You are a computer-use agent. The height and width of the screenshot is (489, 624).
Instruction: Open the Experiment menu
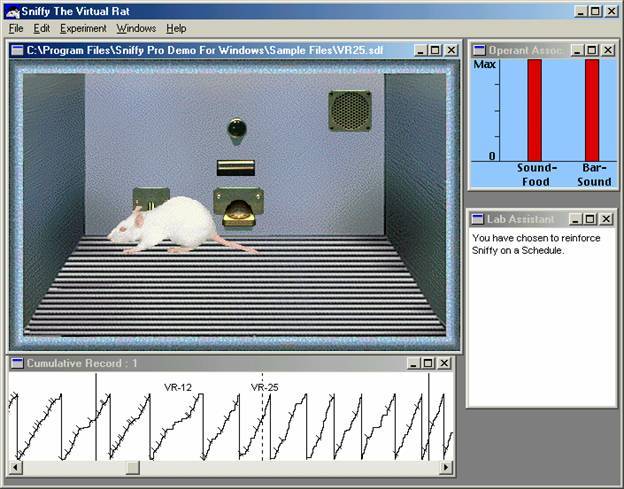pyautogui.click(x=83, y=29)
